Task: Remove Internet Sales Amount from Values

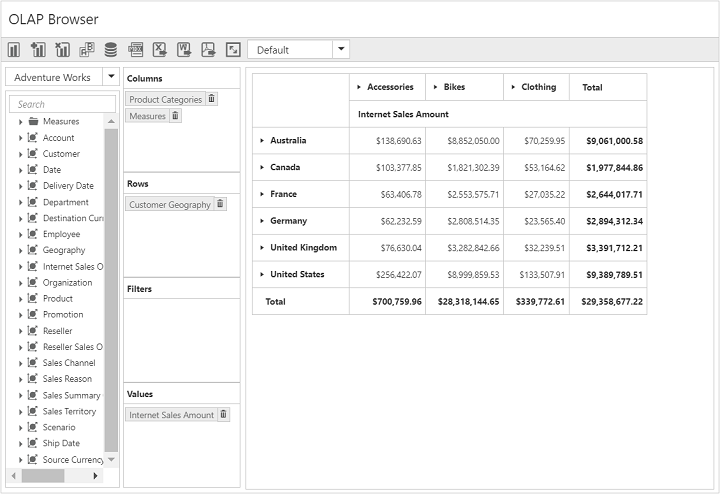Action: 224,415
